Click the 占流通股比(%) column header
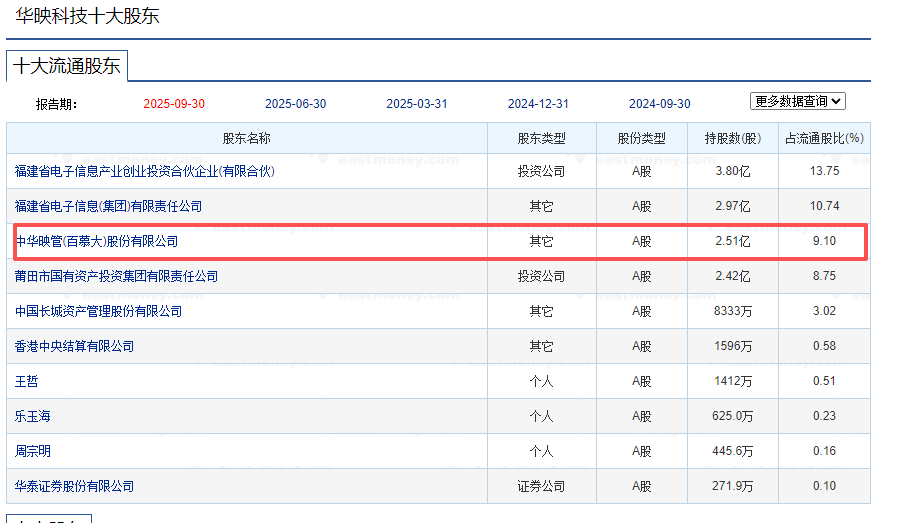Viewport: 916px width, 523px height. coord(824,138)
